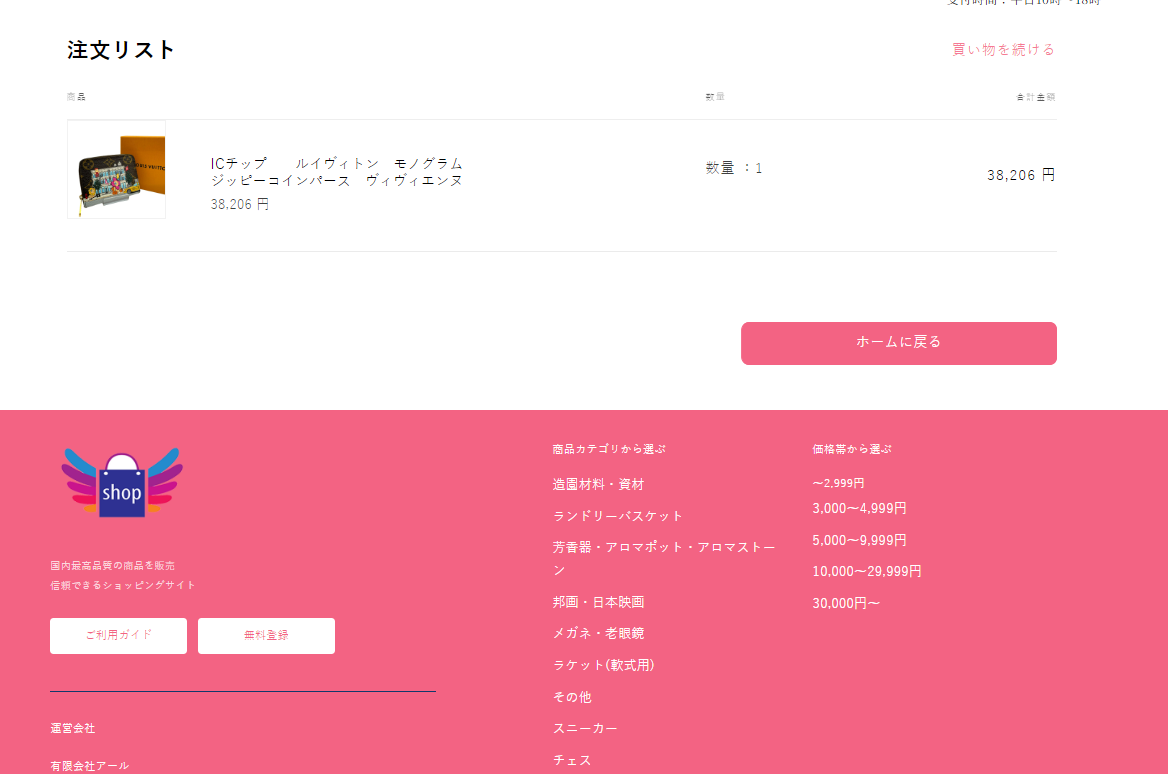Click the 合計金額 column header
1168x774 pixels.
click(x=1036, y=97)
